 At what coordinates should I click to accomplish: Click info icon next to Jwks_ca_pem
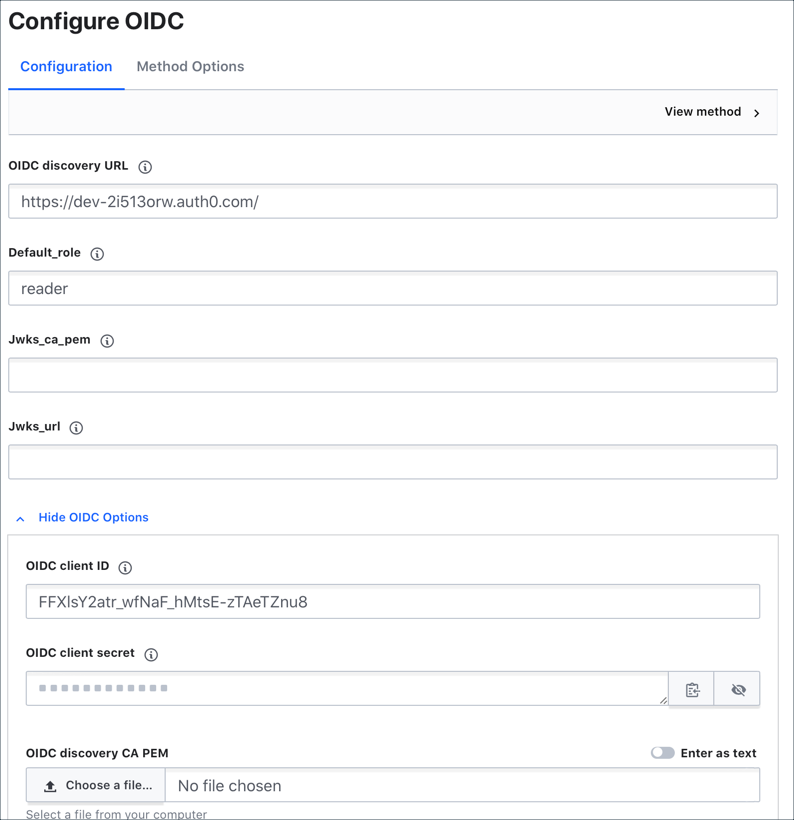(107, 341)
